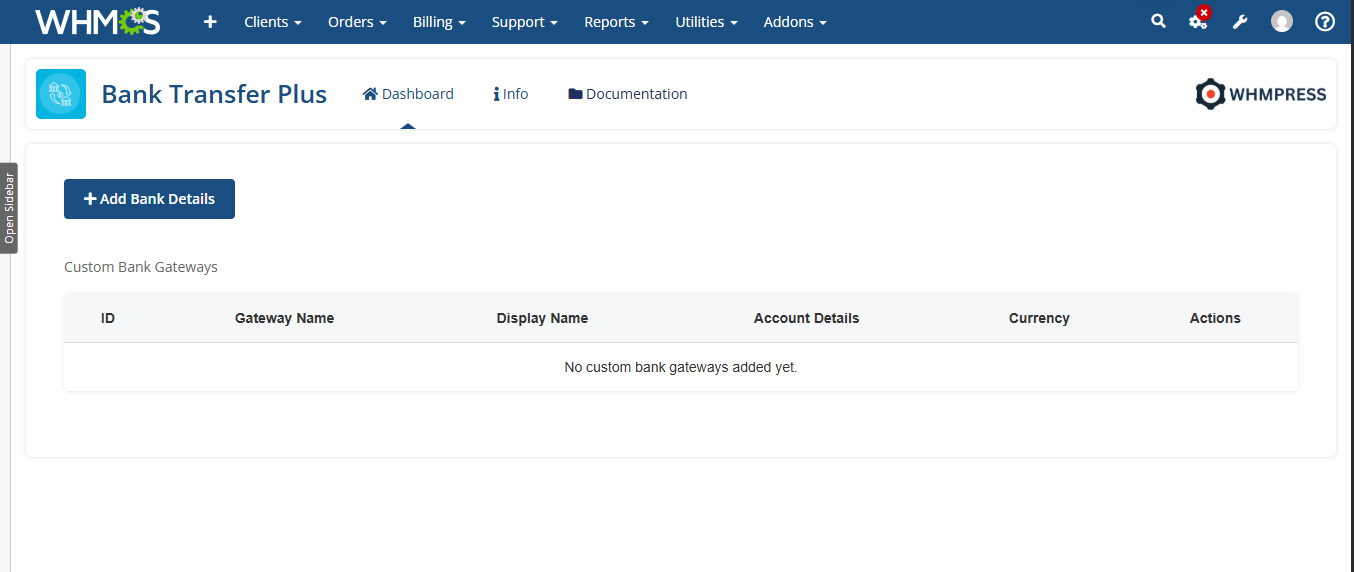The width and height of the screenshot is (1354, 572).
Task: Switch to the Info tab
Action: point(511,94)
